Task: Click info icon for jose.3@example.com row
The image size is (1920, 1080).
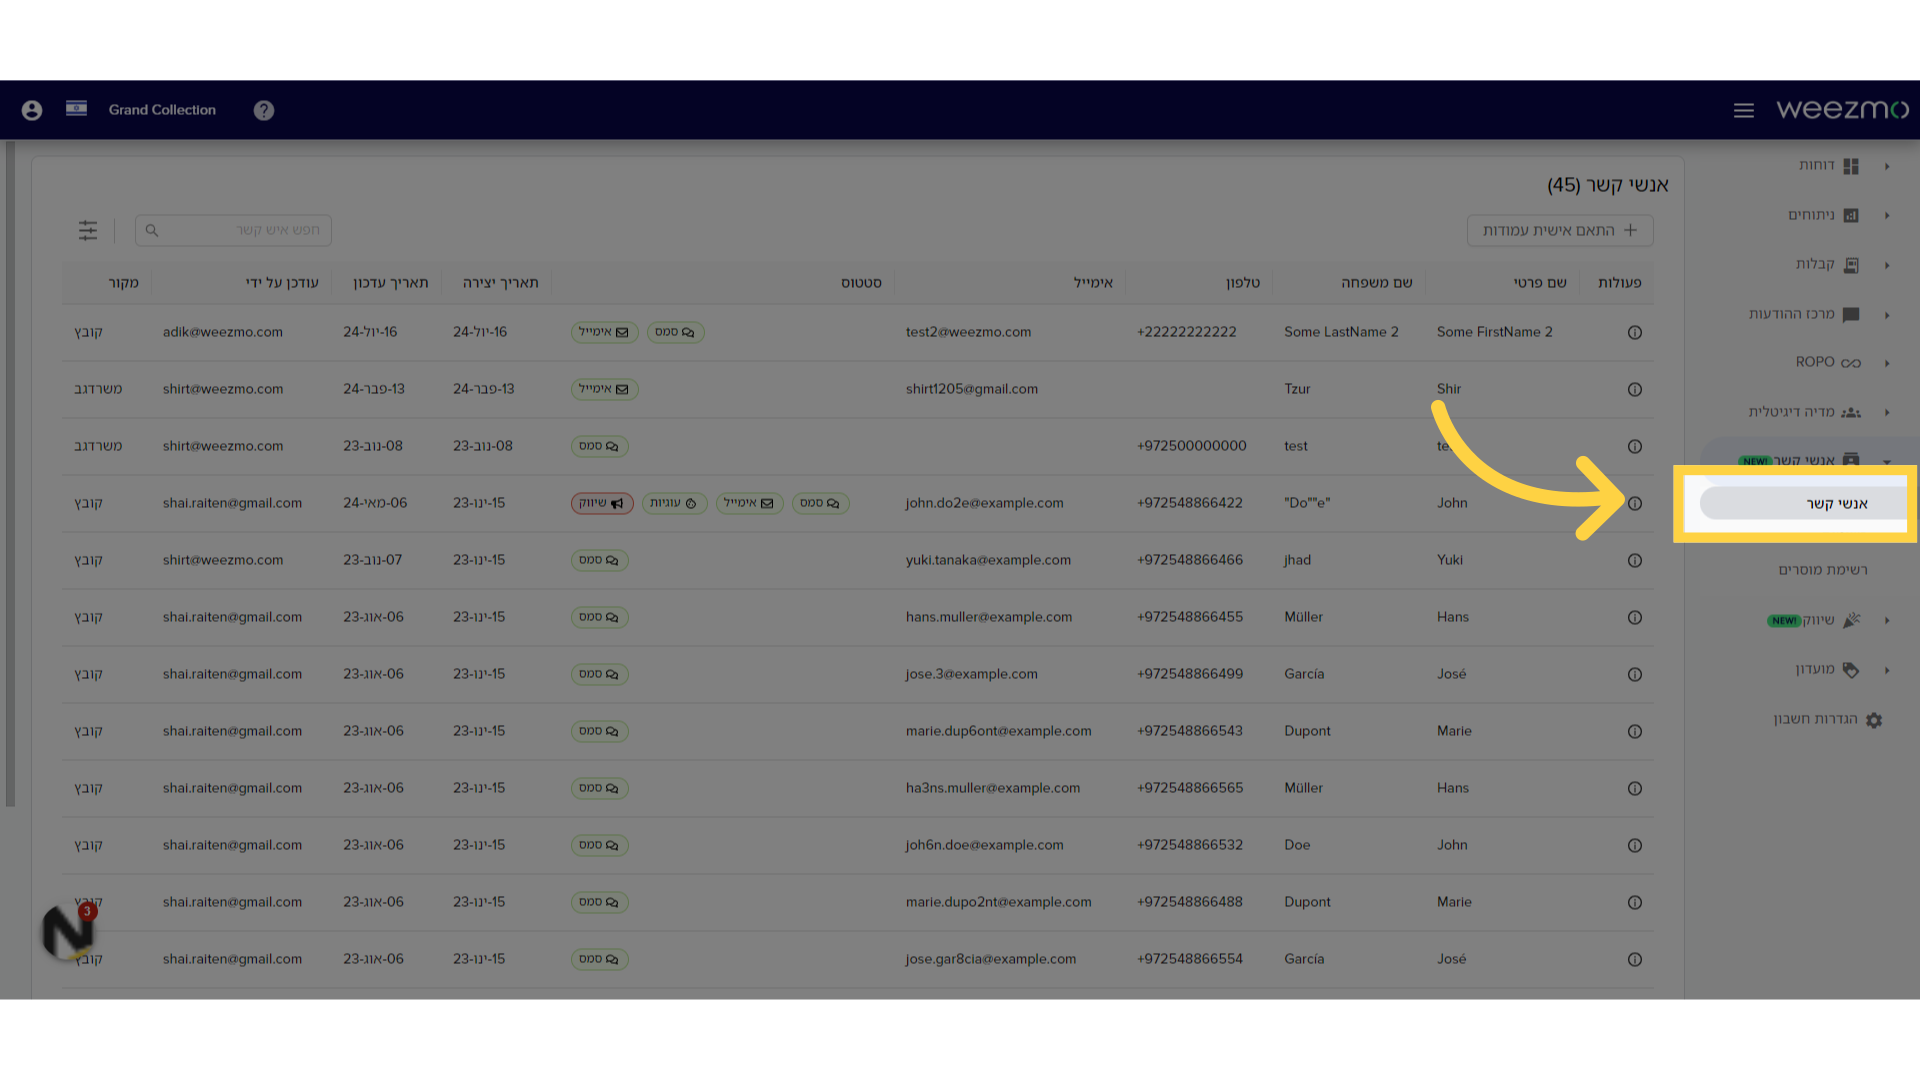Action: (1635, 674)
